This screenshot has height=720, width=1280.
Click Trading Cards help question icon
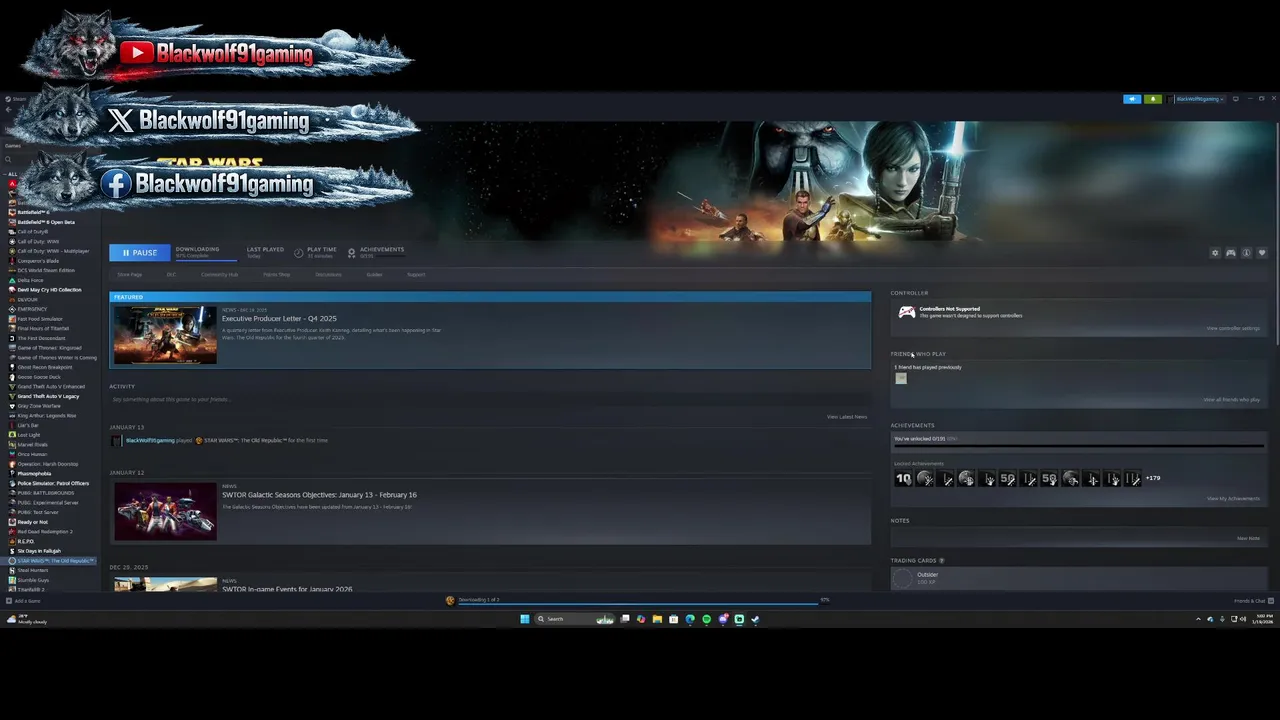(x=941, y=560)
